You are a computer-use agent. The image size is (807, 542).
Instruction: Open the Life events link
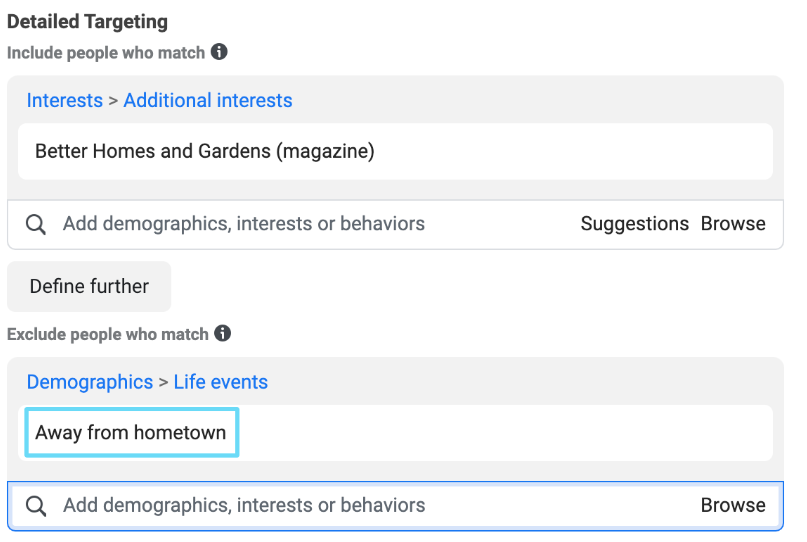point(221,382)
